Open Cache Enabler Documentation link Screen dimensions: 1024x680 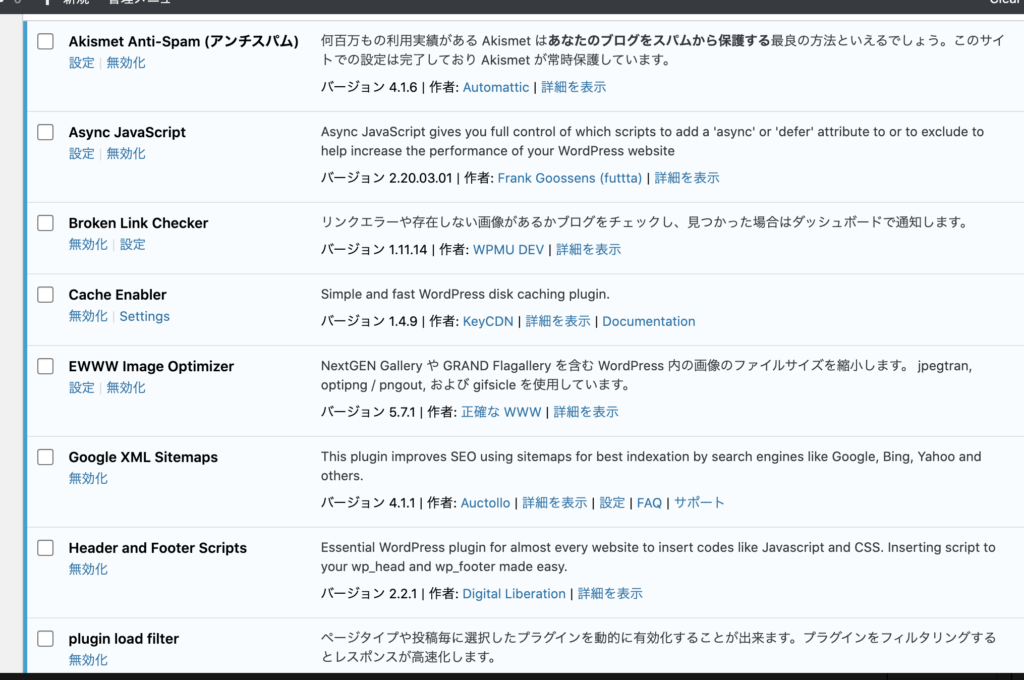tap(648, 321)
